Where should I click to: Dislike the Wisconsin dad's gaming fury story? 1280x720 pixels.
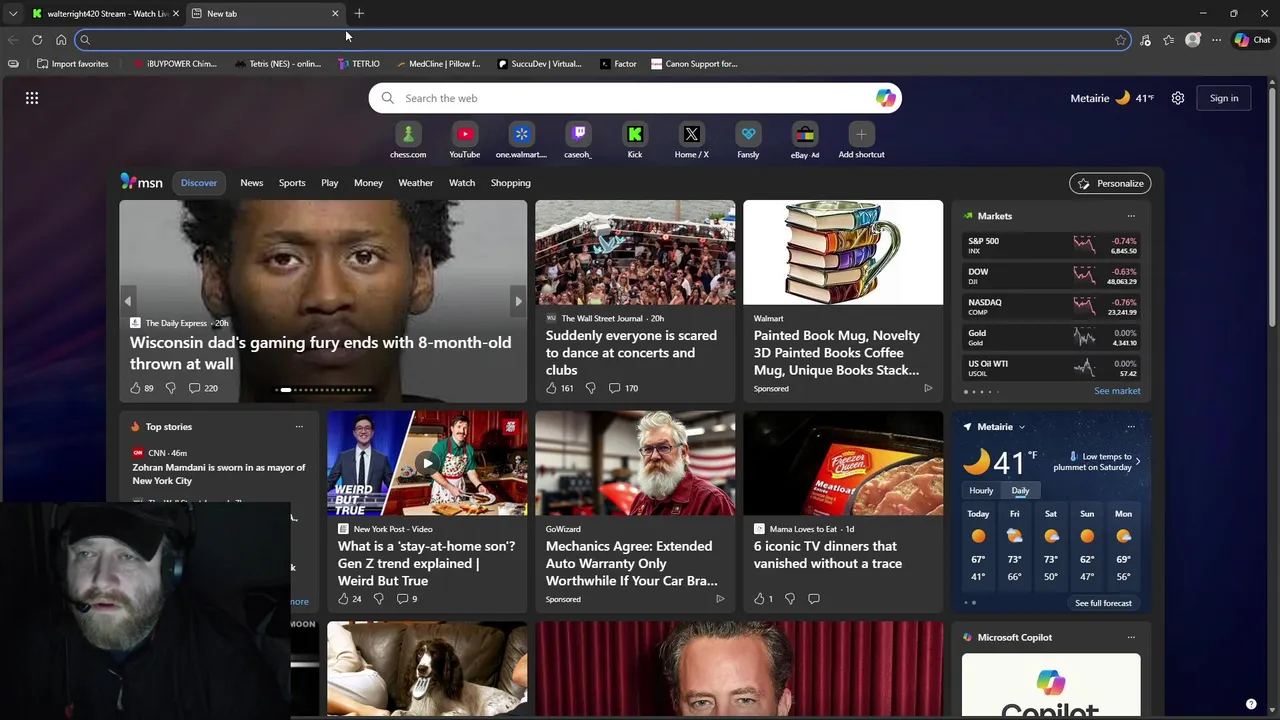[170, 388]
